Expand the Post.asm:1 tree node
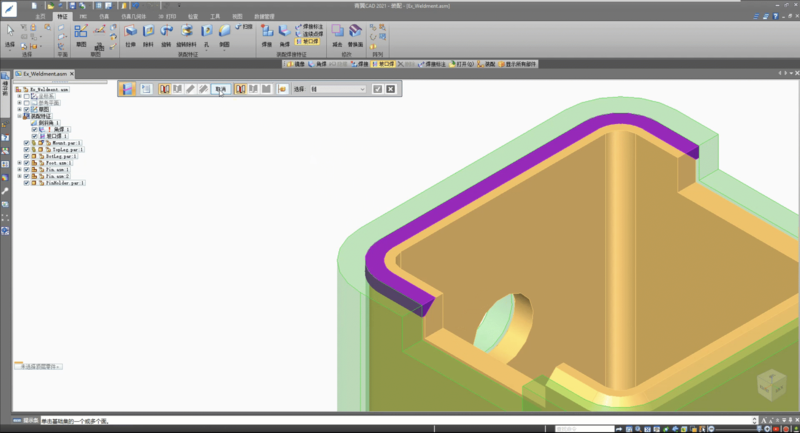The height and width of the screenshot is (433, 800). point(19,164)
